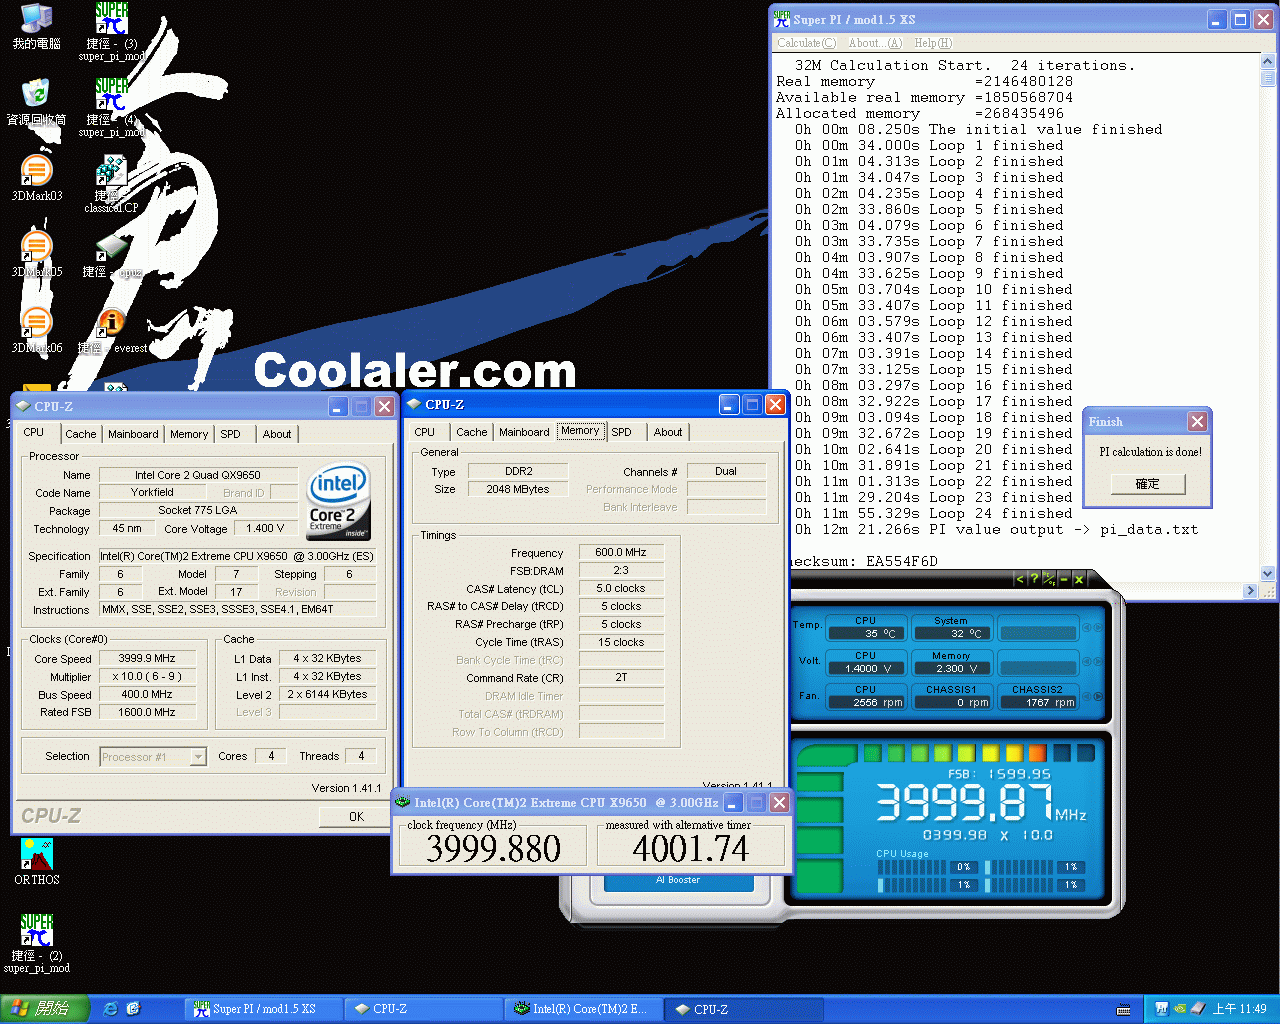Click the pen-like system tray icon
This screenshot has height=1024, width=1280.
click(1197, 1009)
